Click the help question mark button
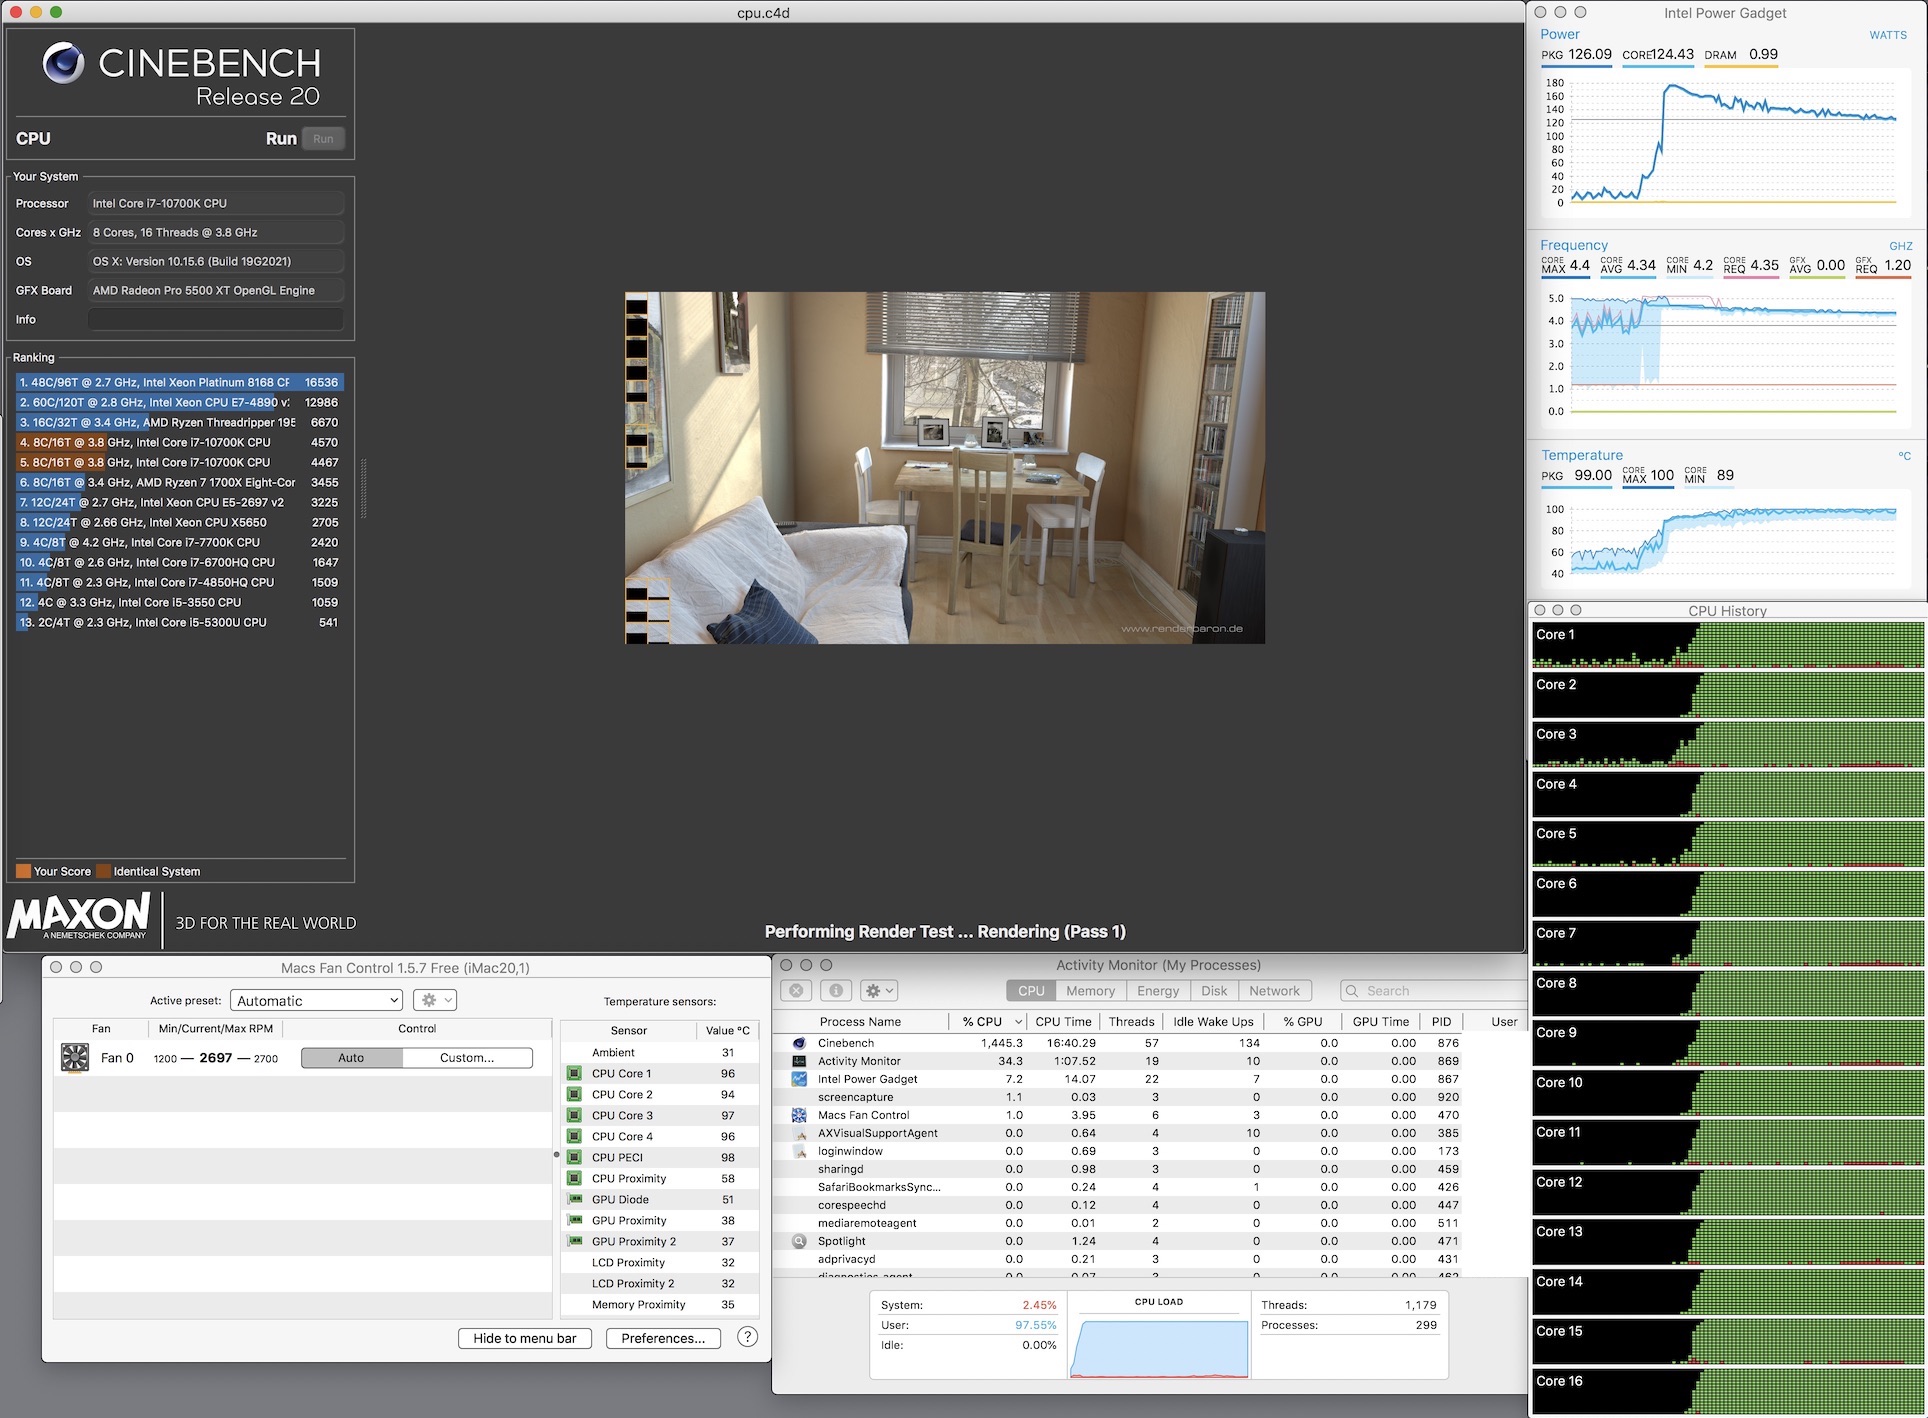The height and width of the screenshot is (1418, 1928). click(x=747, y=1337)
